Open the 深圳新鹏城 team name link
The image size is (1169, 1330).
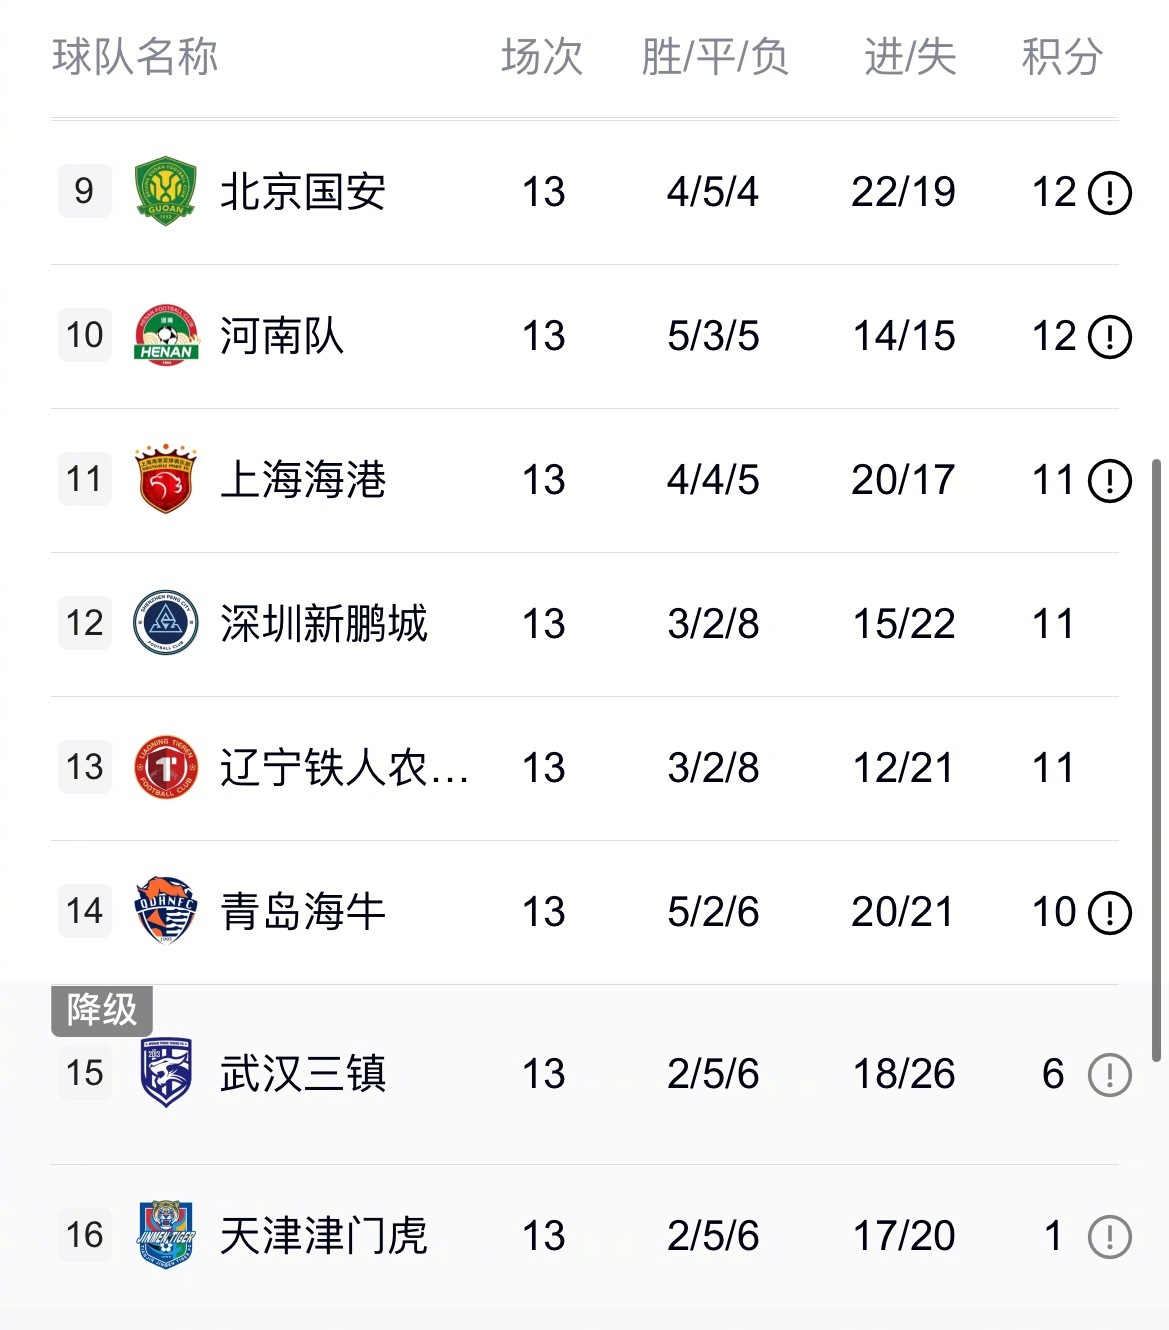coord(324,623)
